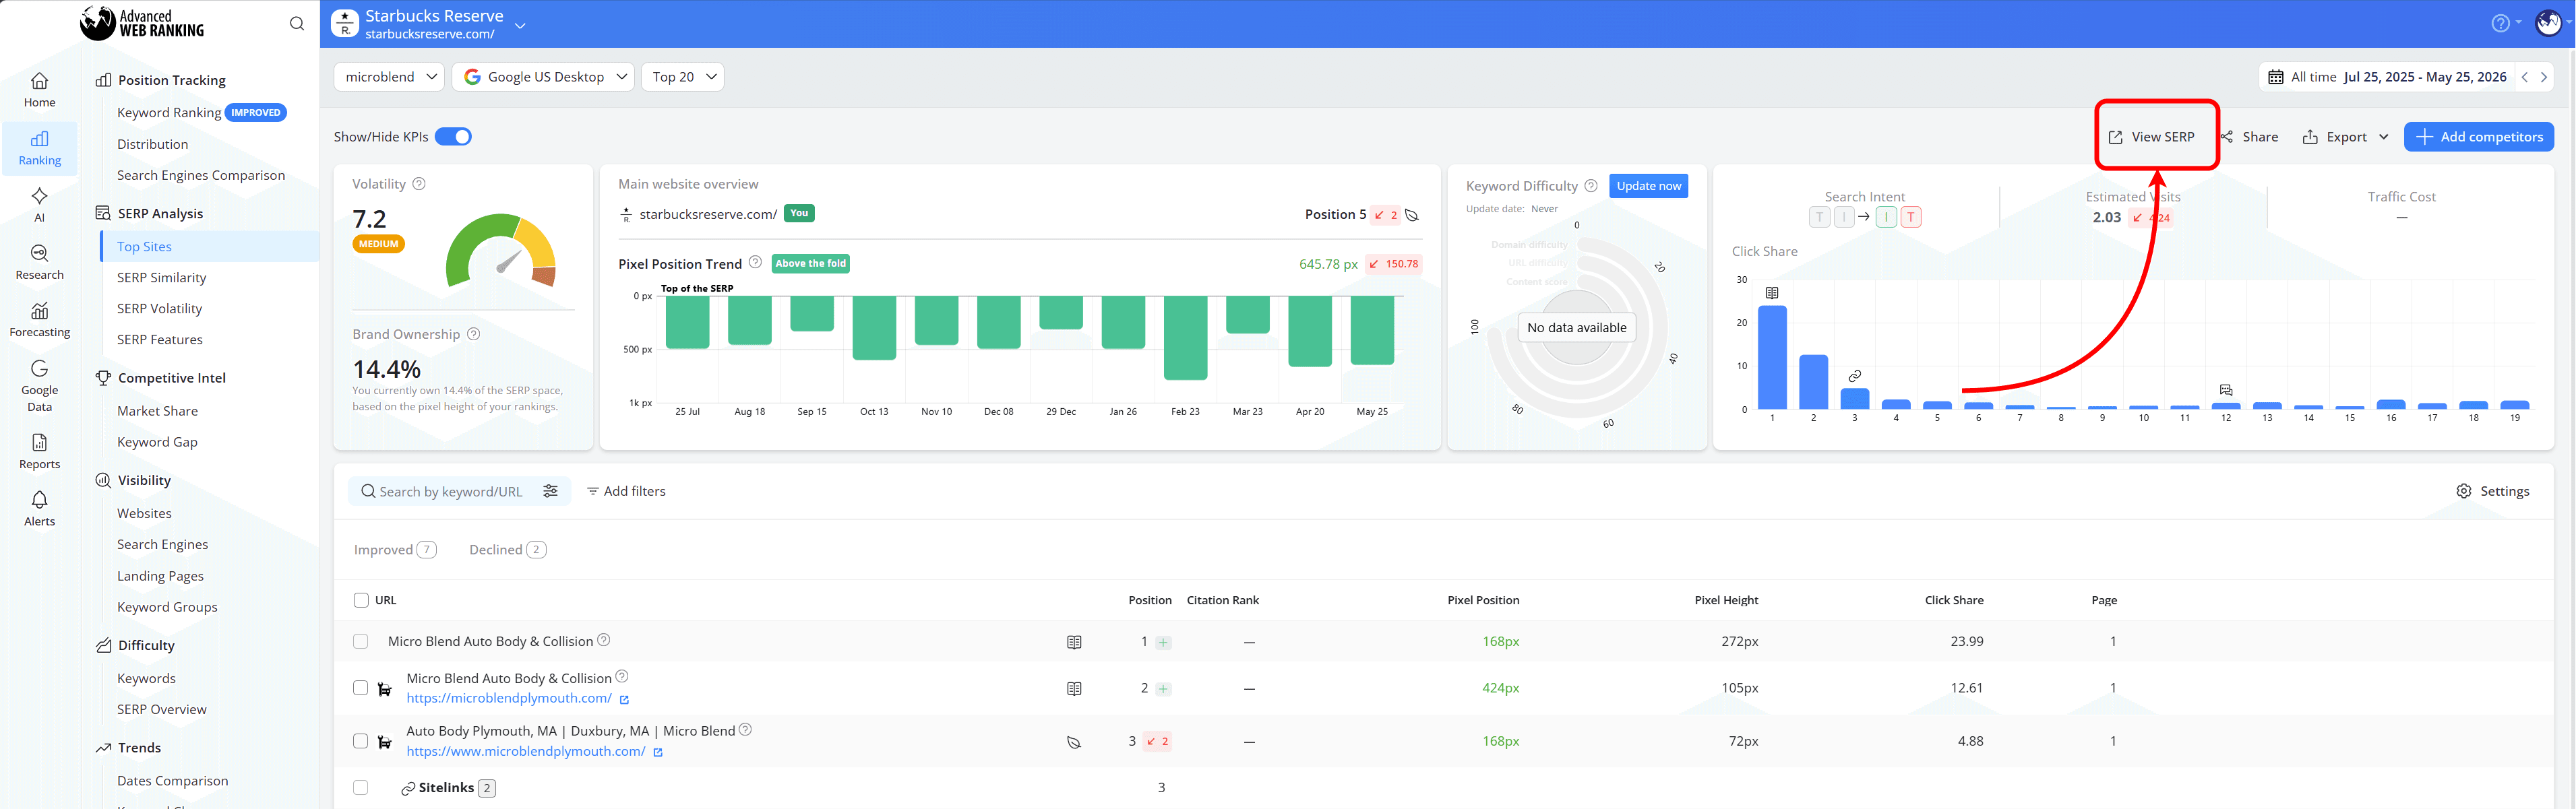Viewport: 2576px width, 809px height.
Task: Open the Research sidebar section
Action: [x=39, y=262]
